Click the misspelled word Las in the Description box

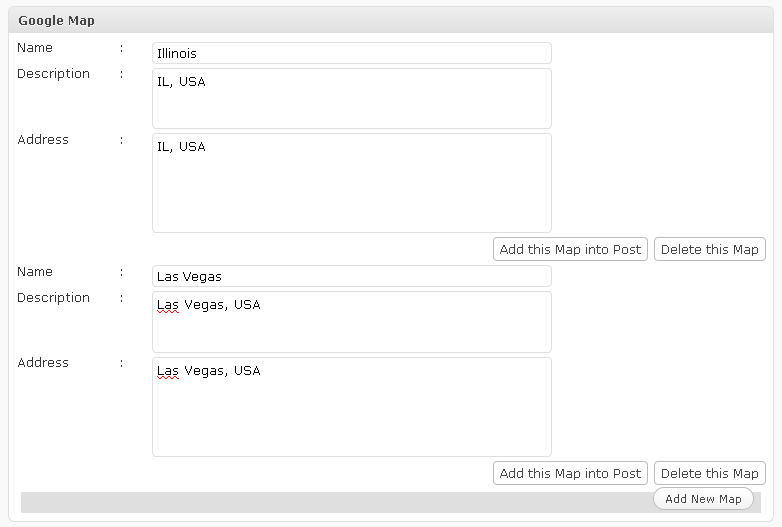point(168,305)
